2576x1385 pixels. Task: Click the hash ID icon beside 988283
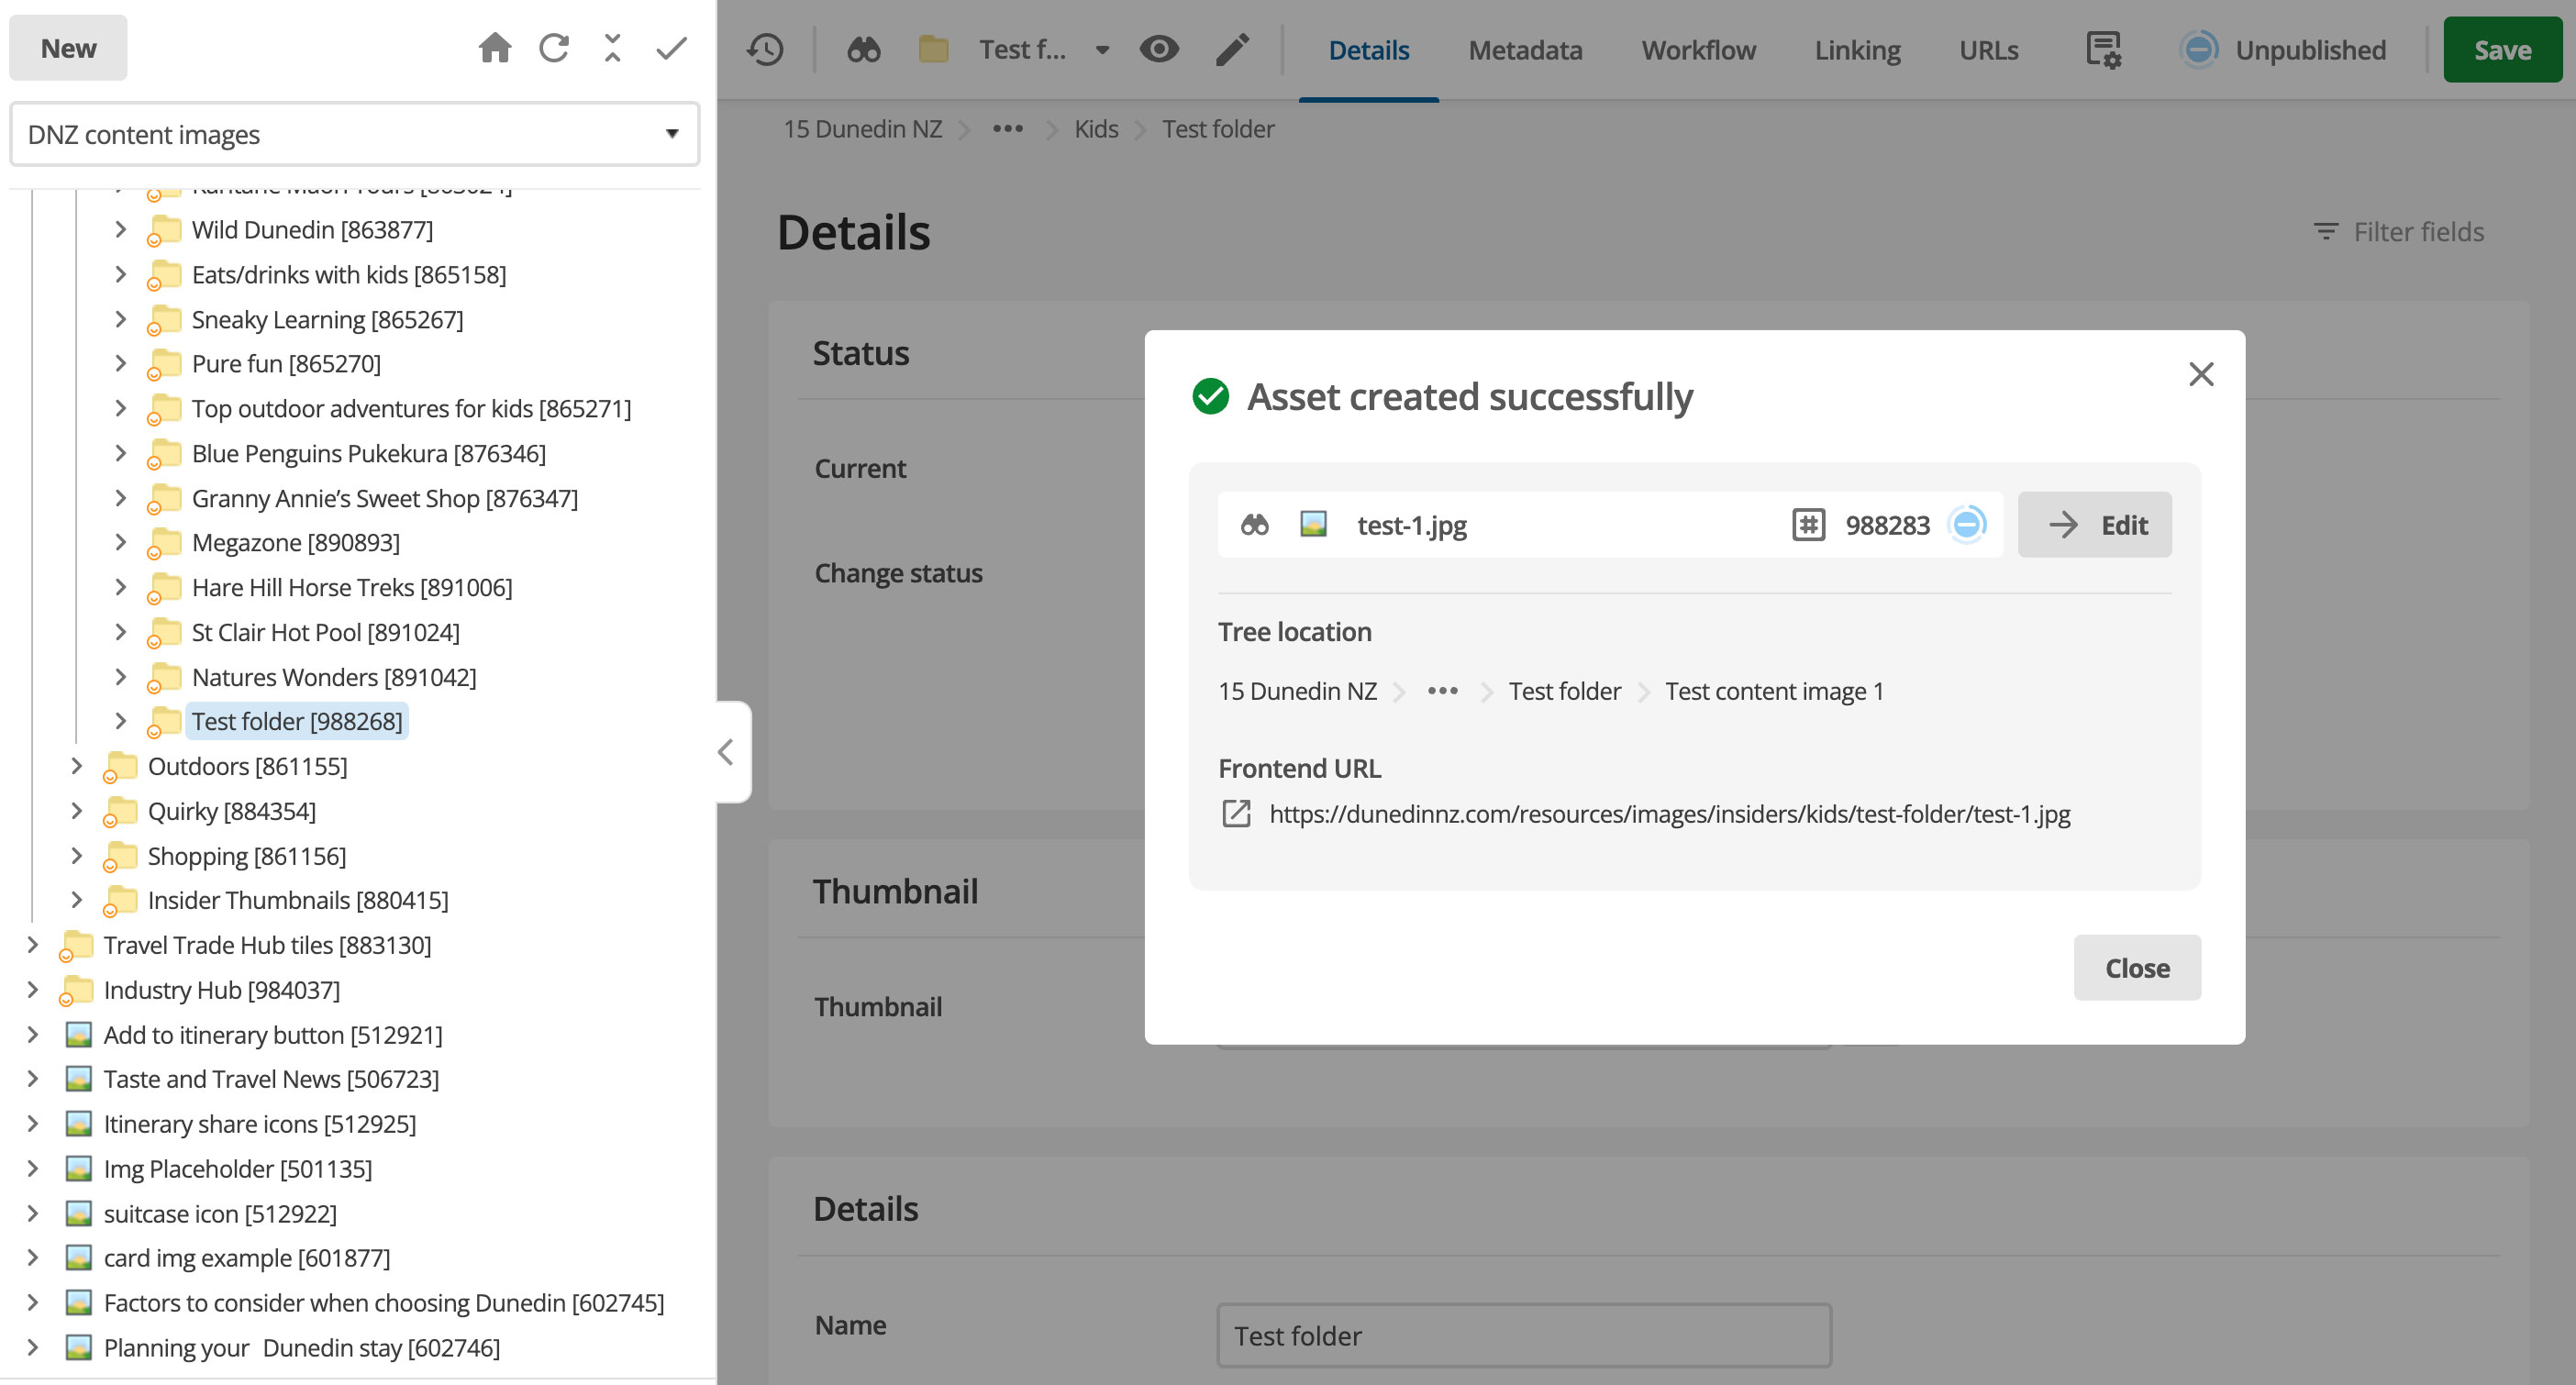(x=1808, y=525)
